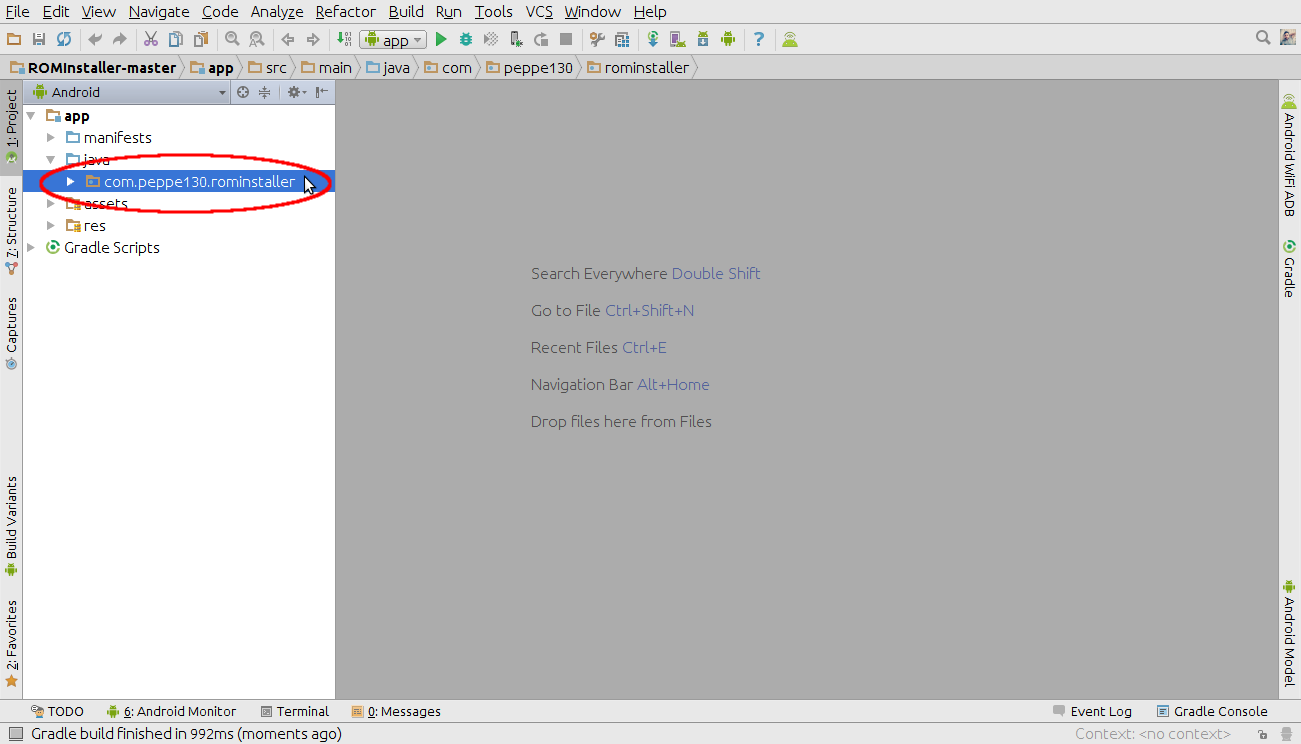Click the Save All floppy disk icon
Screen dimensions: 1301x744
[39, 40]
